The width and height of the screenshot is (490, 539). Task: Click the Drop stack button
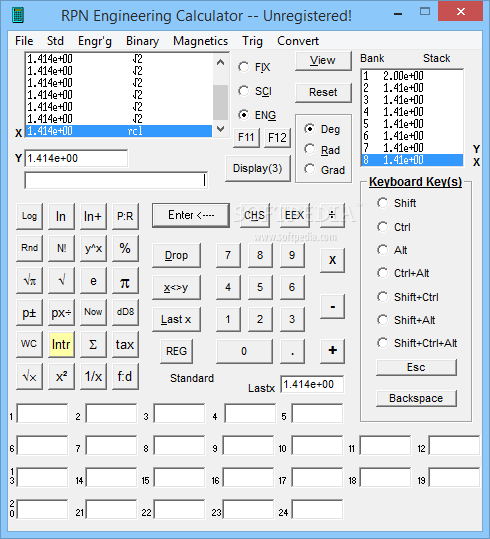pos(176,255)
